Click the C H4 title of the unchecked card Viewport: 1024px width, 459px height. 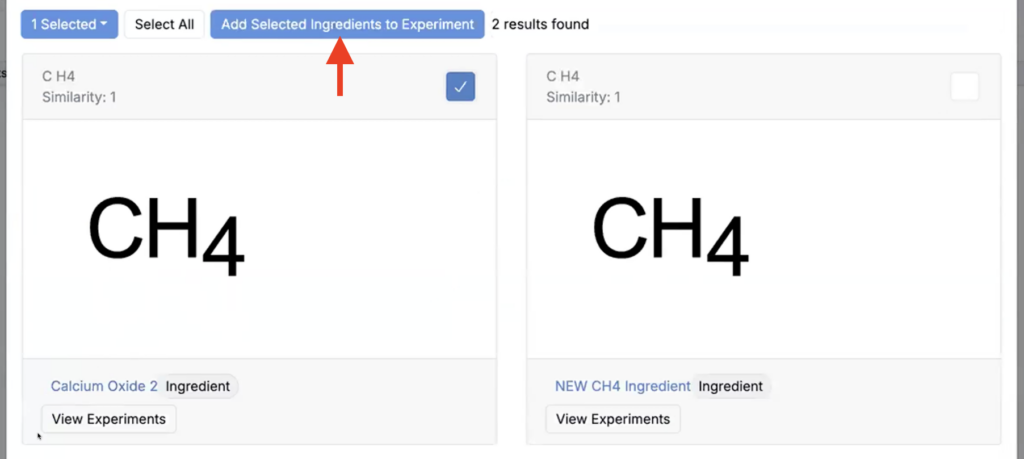tap(563, 76)
